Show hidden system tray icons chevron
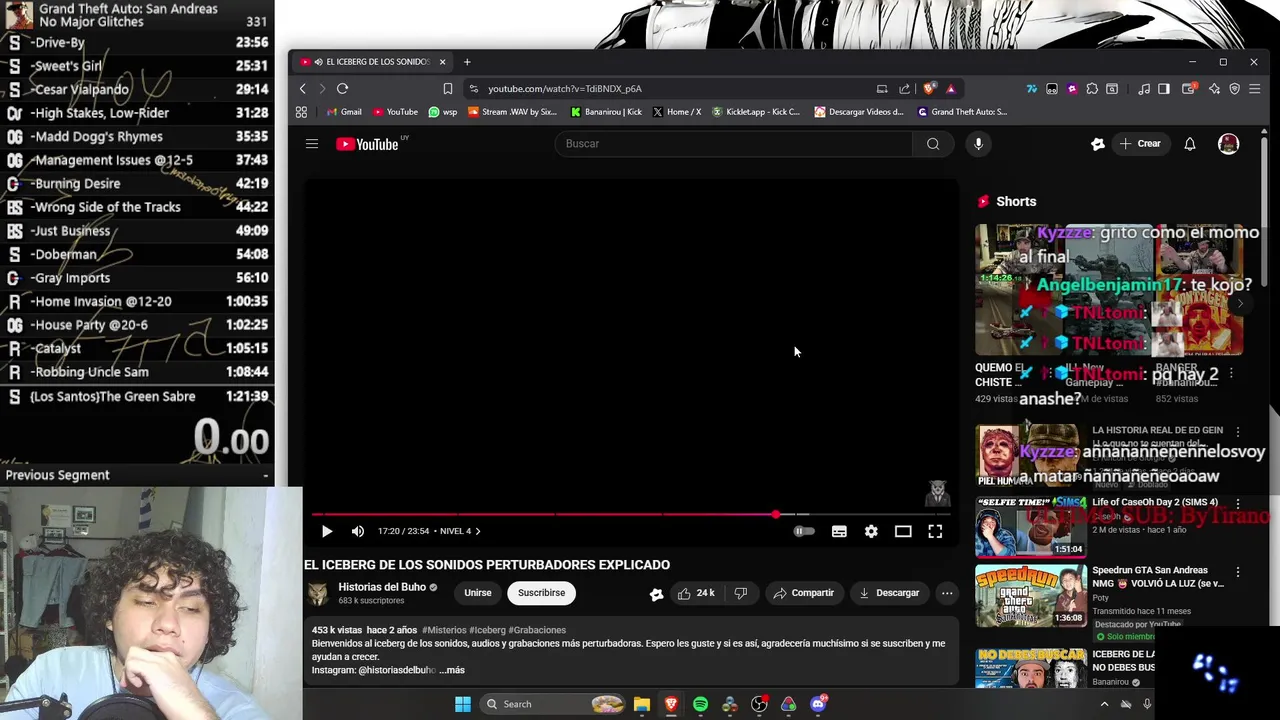This screenshot has width=1280, height=720. (x=1104, y=704)
